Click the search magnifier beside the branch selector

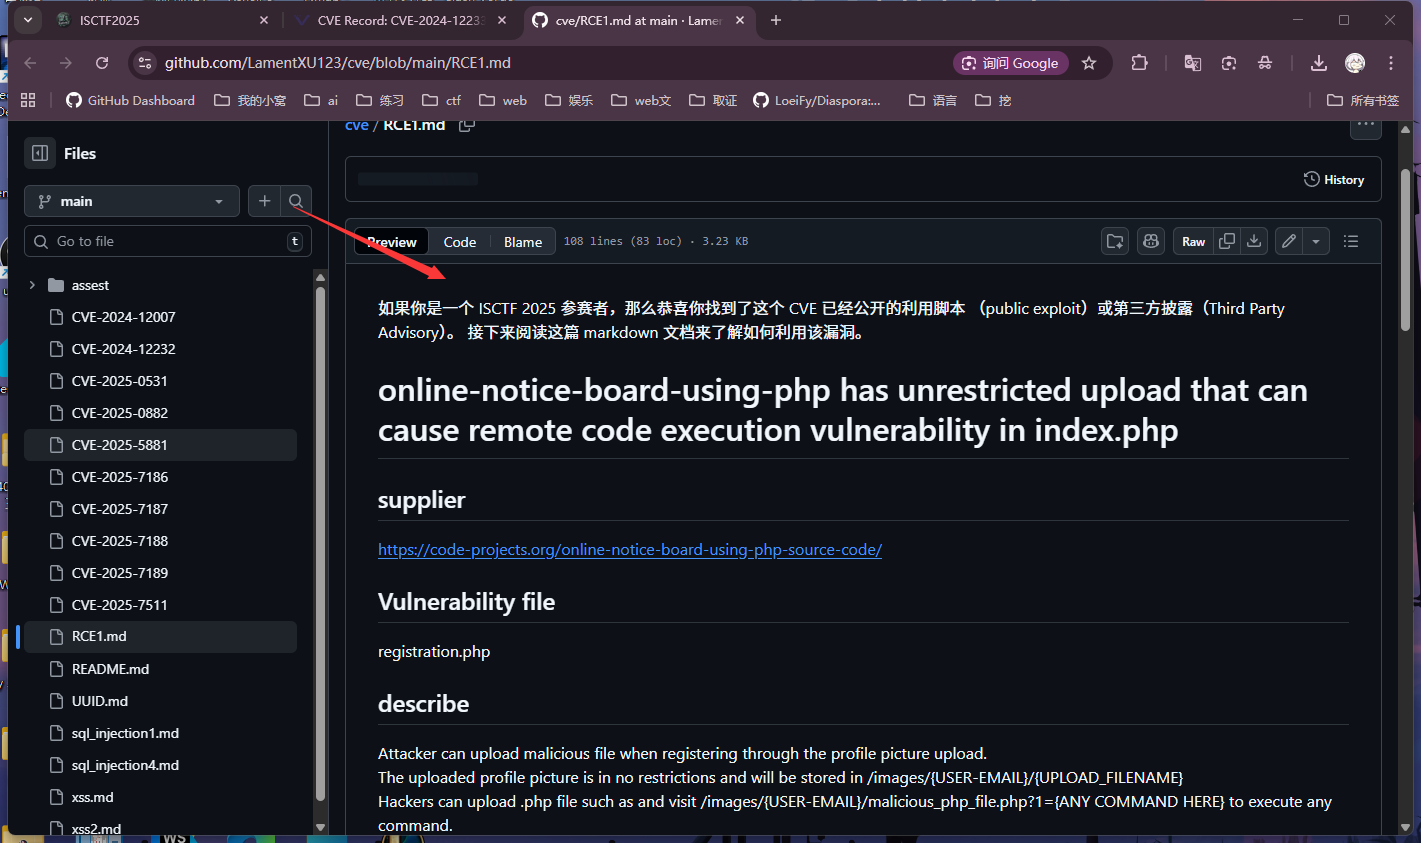tap(296, 201)
